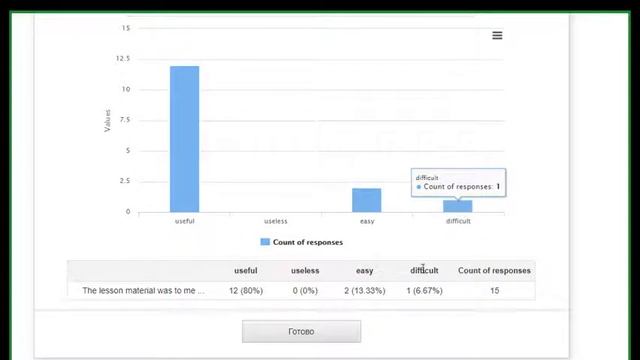The height and width of the screenshot is (360, 640).
Task: Click the Values y-axis title
Action: pyautogui.click(x=107, y=120)
